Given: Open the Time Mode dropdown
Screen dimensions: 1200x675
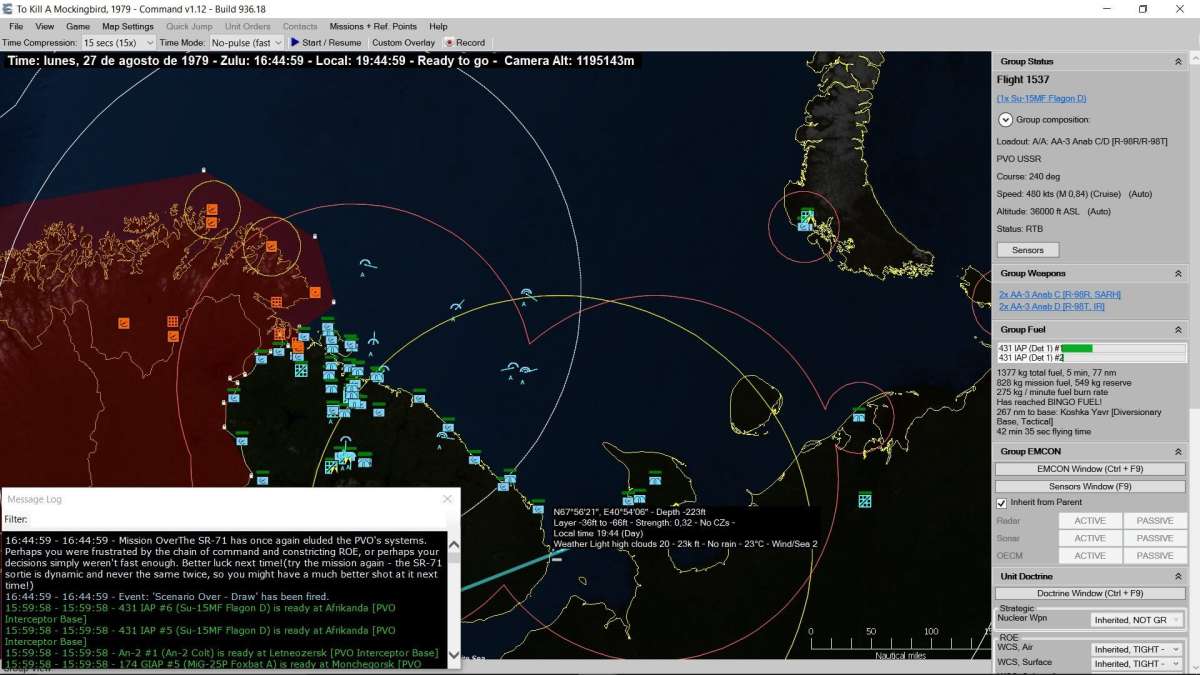Looking at the screenshot, I should point(246,43).
